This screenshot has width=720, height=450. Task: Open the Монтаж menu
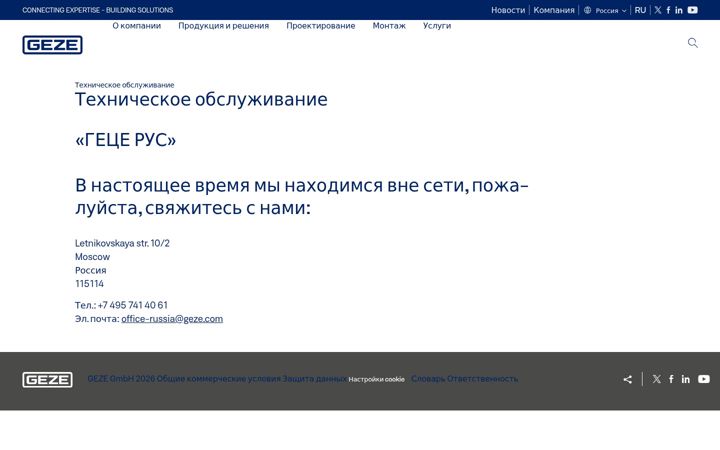[389, 26]
